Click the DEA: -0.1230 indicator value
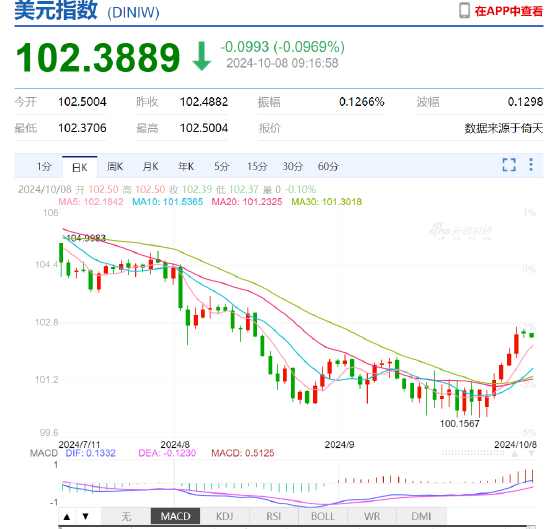550x529 pixels. (167, 453)
